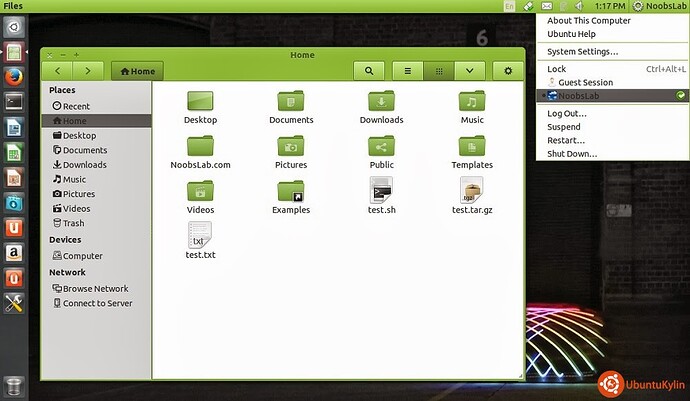Viewport: 690px width, 401px height.
Task: Open the gear settings menu in Files
Action: point(508,71)
